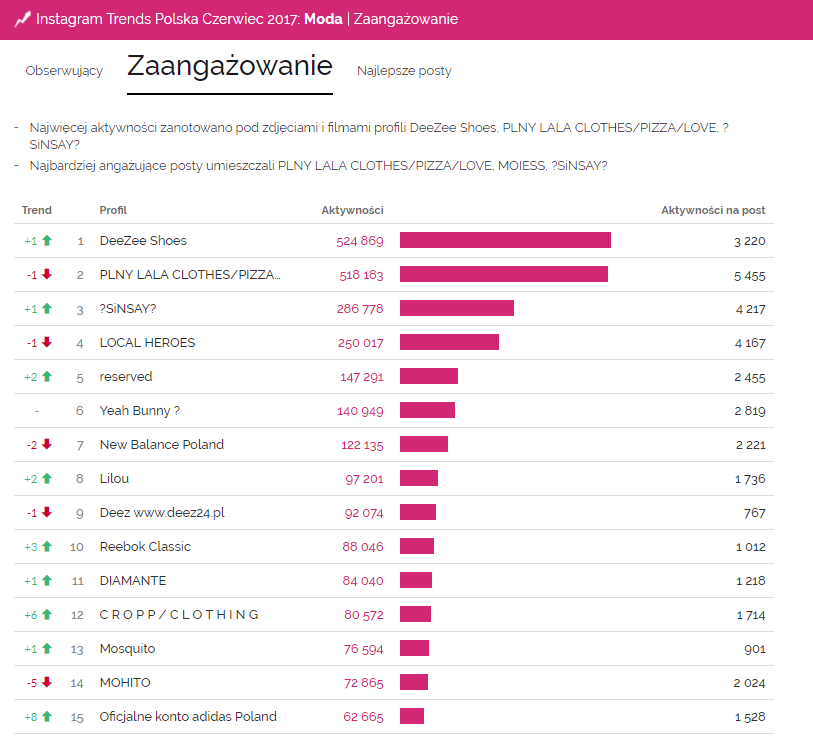
Task: Click the Trend column header
Action: pyautogui.click(x=36, y=210)
